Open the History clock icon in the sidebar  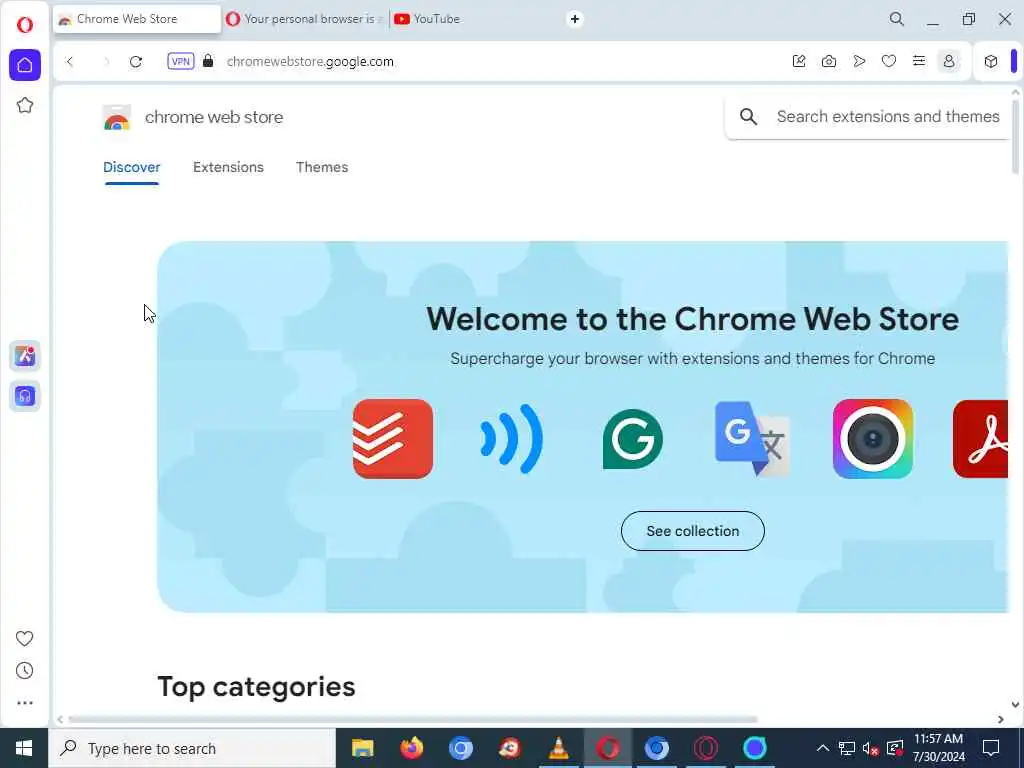(x=24, y=671)
